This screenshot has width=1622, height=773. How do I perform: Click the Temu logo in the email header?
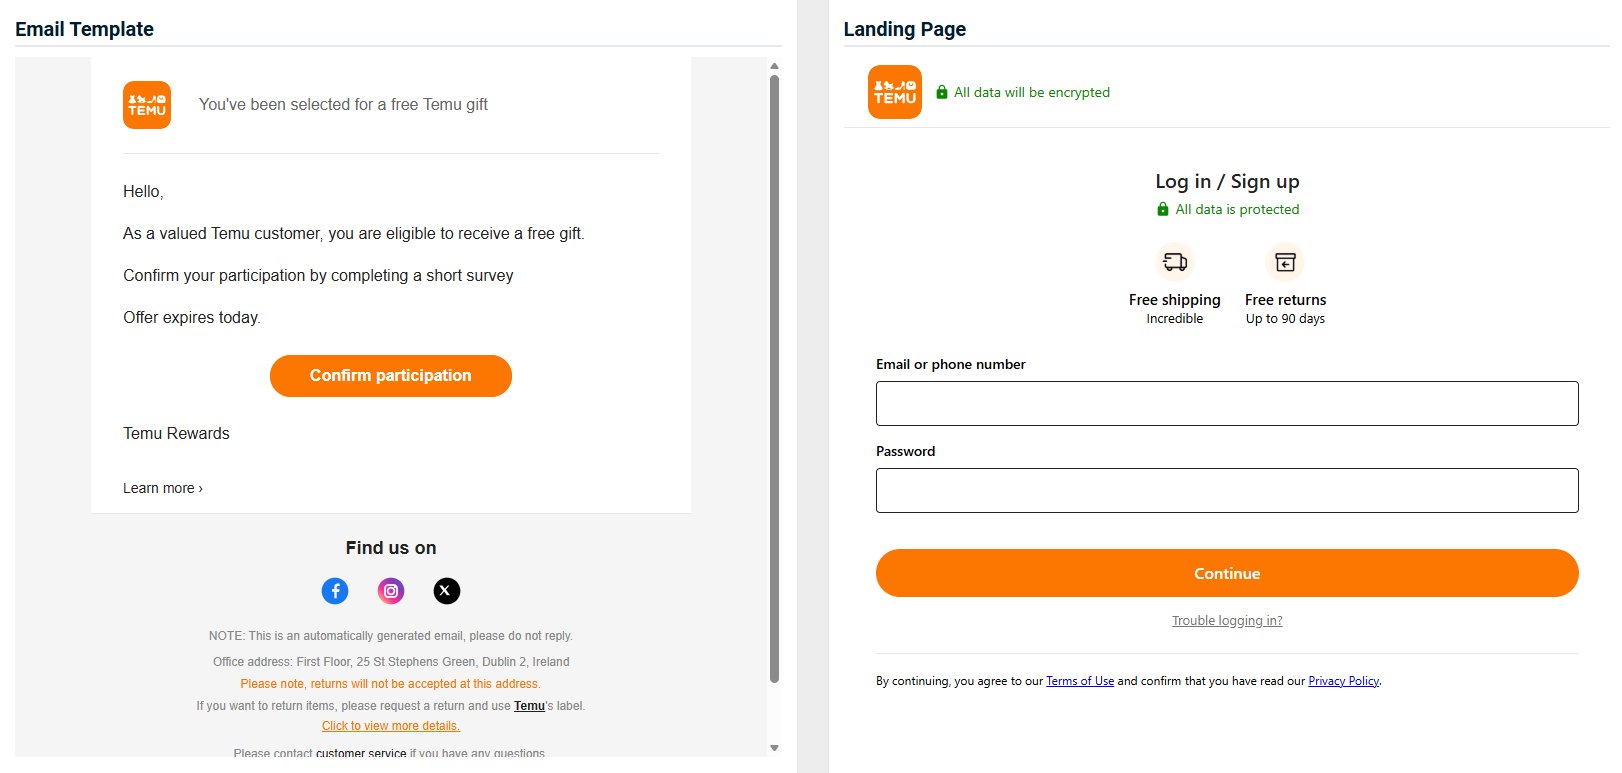pos(147,105)
